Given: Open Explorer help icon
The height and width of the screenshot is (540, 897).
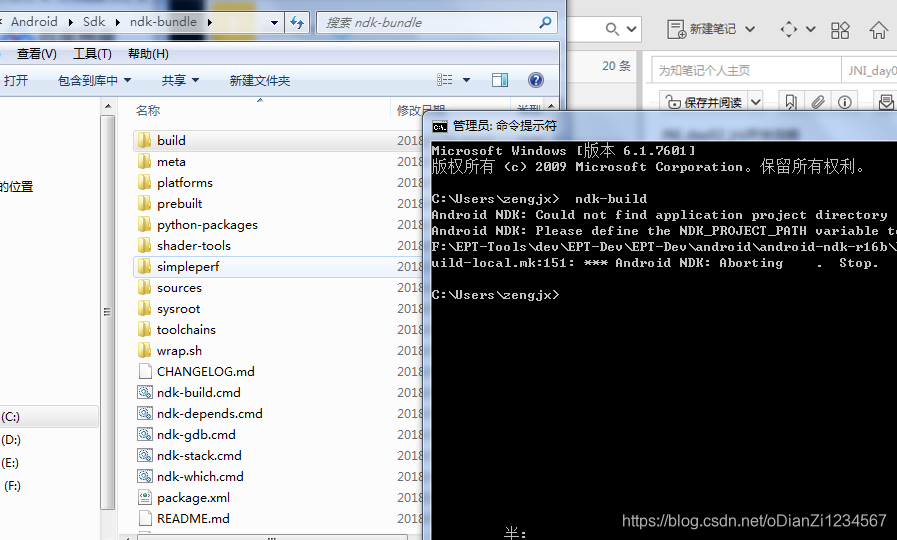Looking at the screenshot, I should click(x=536, y=80).
